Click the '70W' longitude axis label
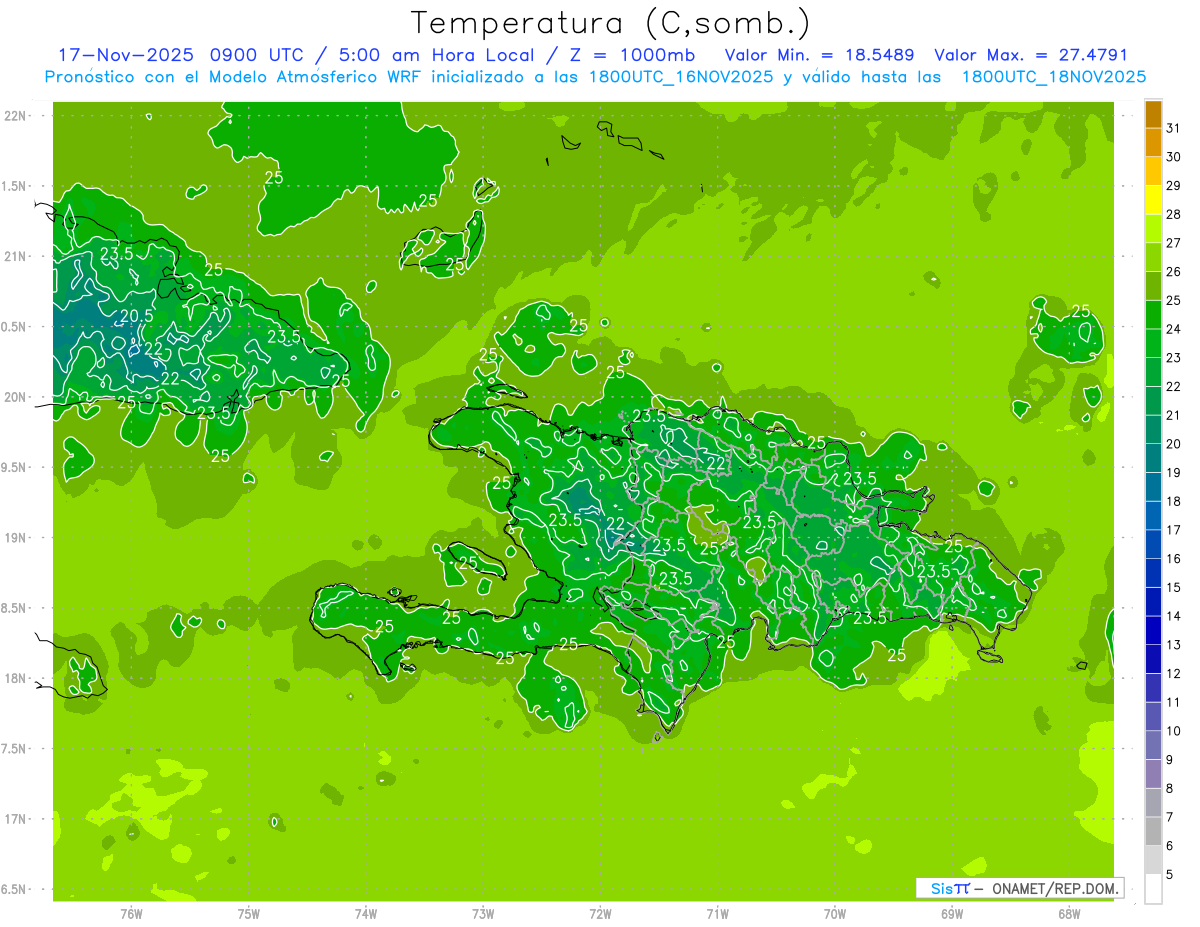1200x927 pixels. click(x=835, y=912)
